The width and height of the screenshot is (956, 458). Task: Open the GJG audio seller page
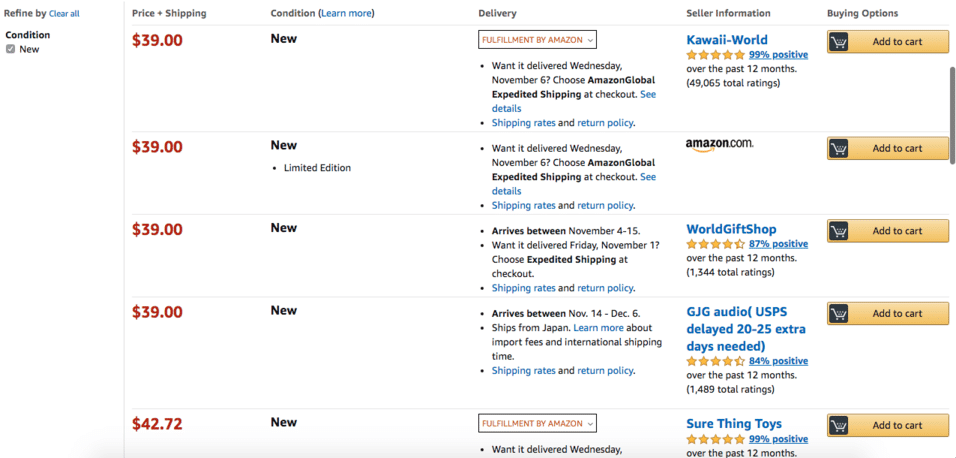click(x=746, y=329)
